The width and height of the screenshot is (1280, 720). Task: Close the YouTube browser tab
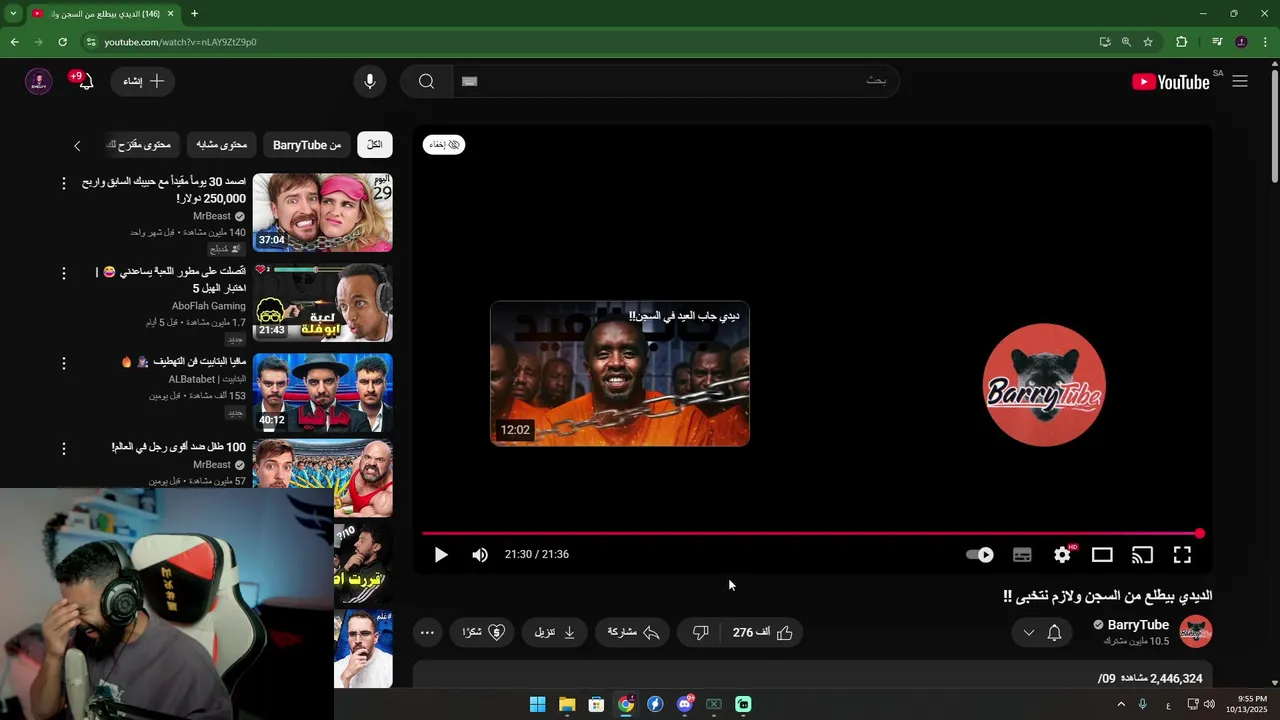(171, 14)
